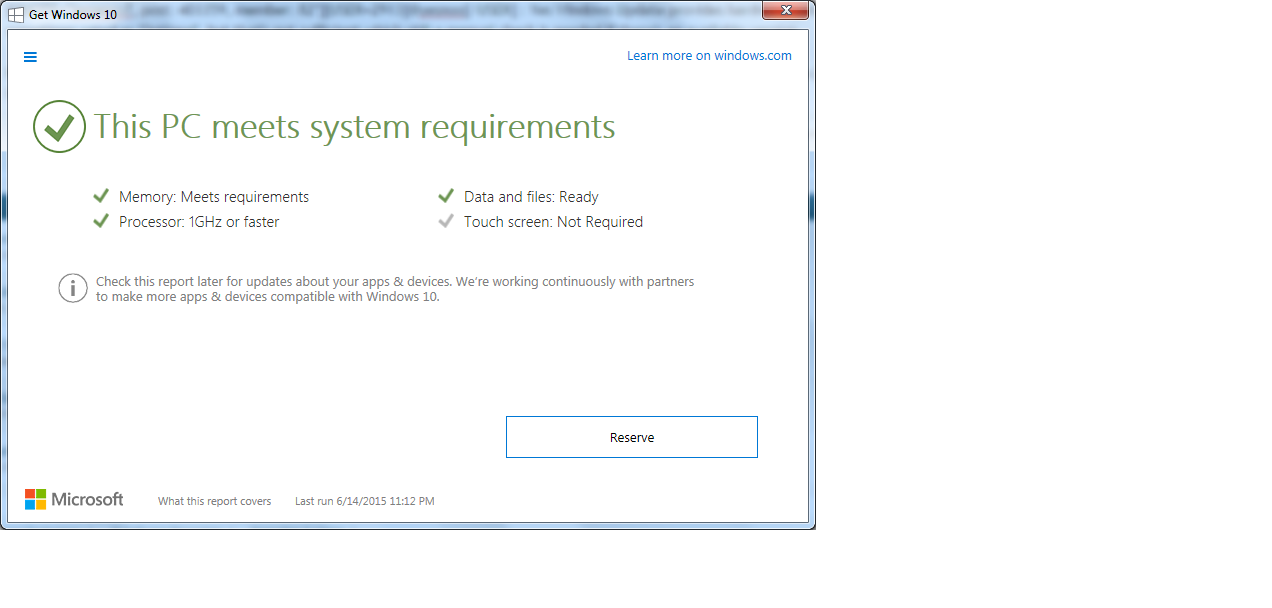Click the 'Get Windows 10' title bar text
Screen dimensions: 1272x608
[73, 15]
